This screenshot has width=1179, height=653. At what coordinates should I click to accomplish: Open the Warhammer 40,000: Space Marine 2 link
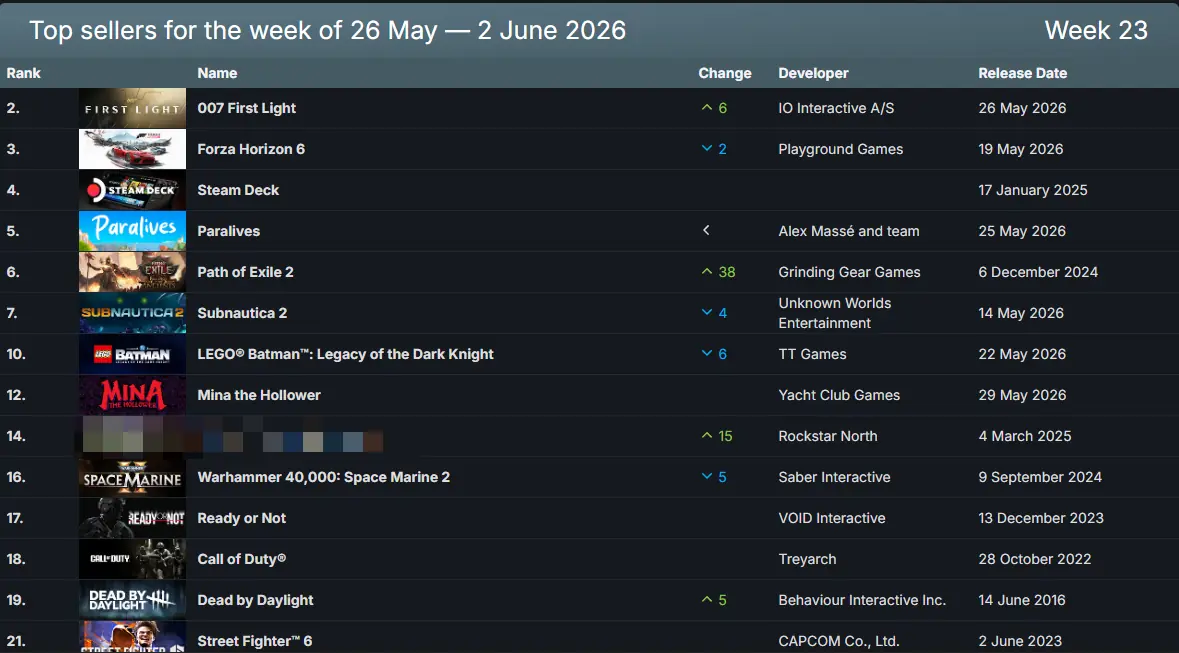tap(323, 477)
